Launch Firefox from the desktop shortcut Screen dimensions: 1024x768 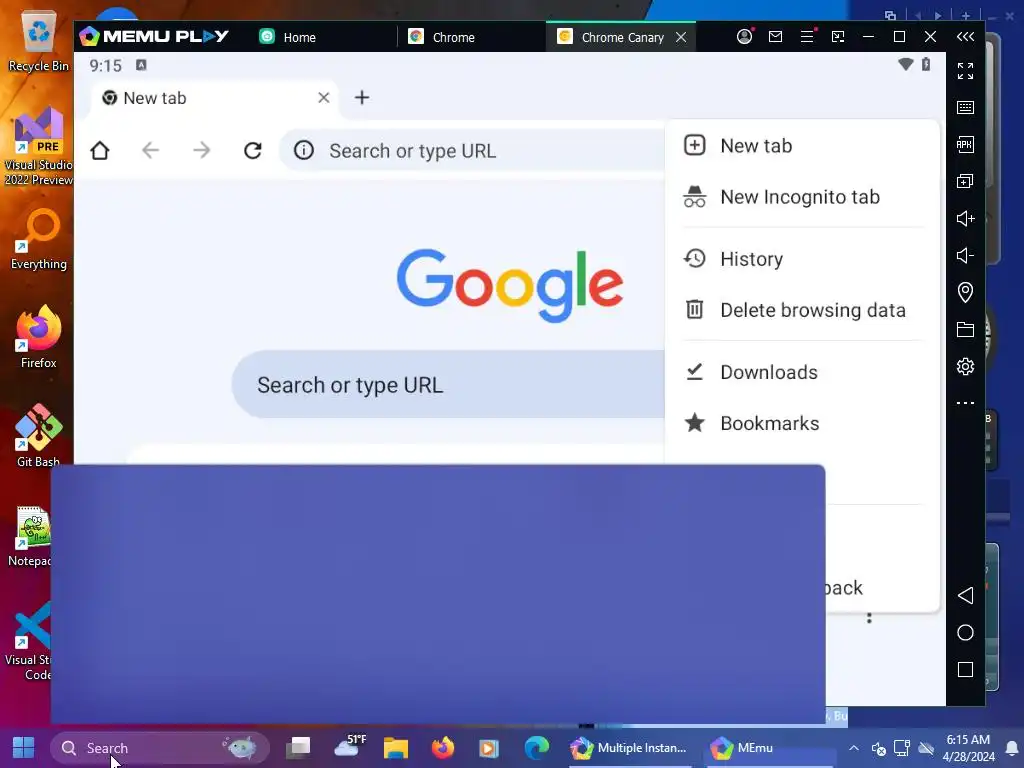(x=38, y=337)
